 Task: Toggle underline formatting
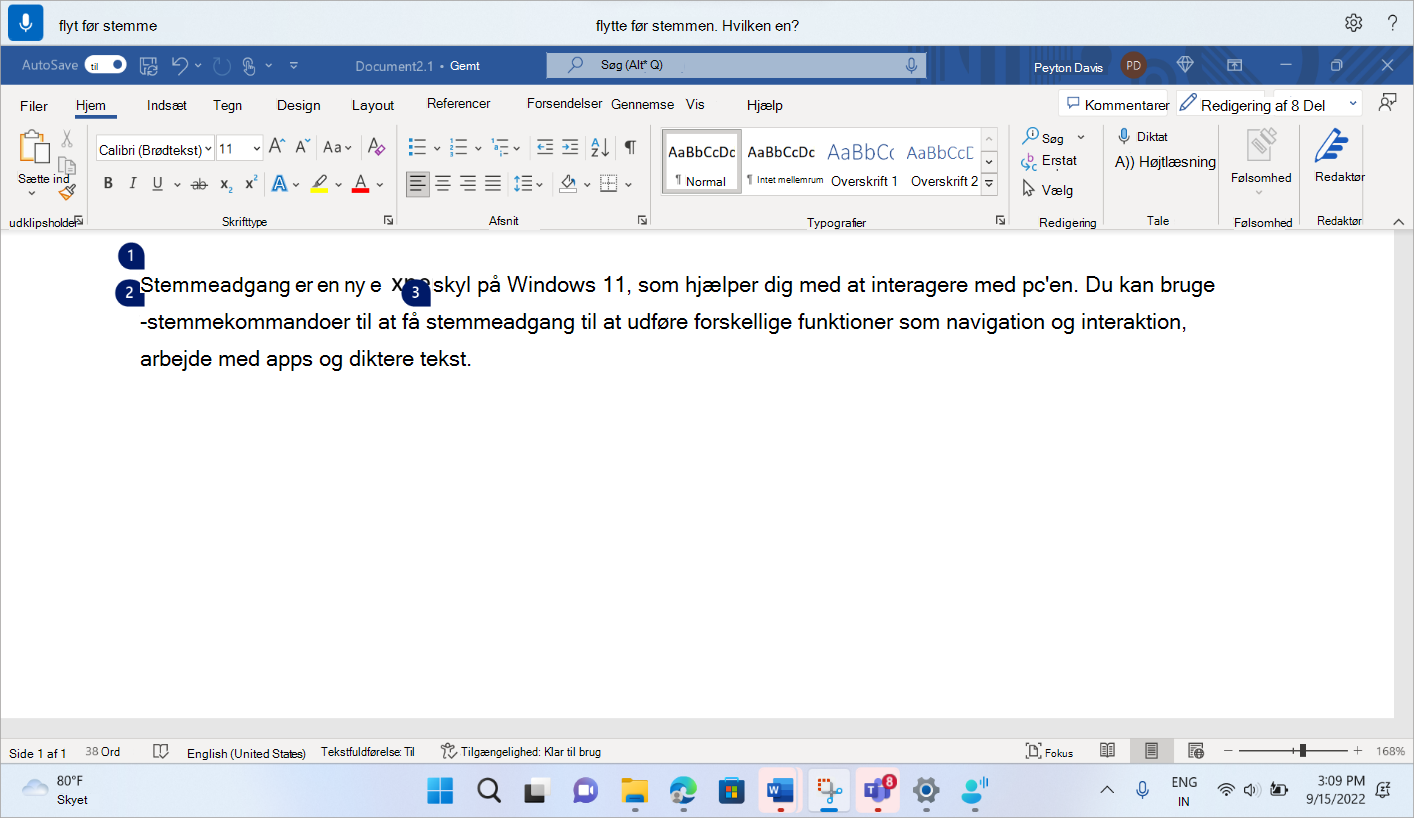click(x=157, y=184)
